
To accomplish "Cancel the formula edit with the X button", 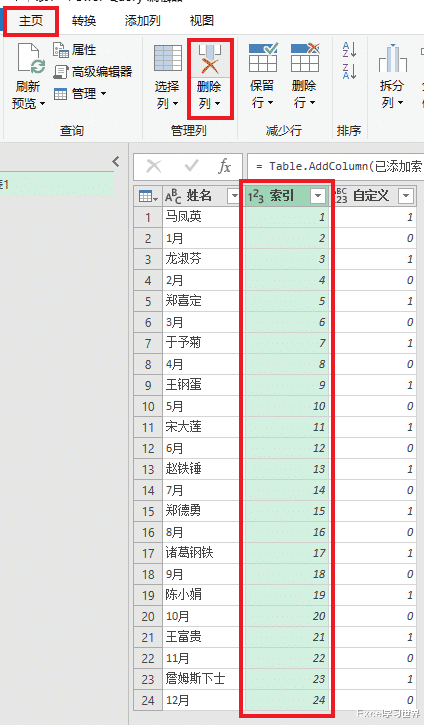I will point(154,166).
